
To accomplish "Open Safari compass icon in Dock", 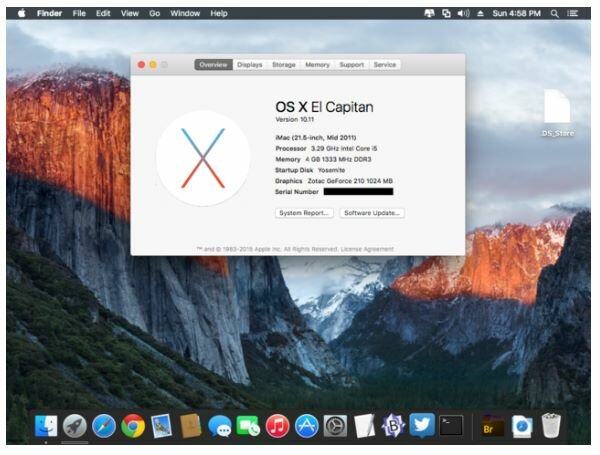I will coord(104,426).
